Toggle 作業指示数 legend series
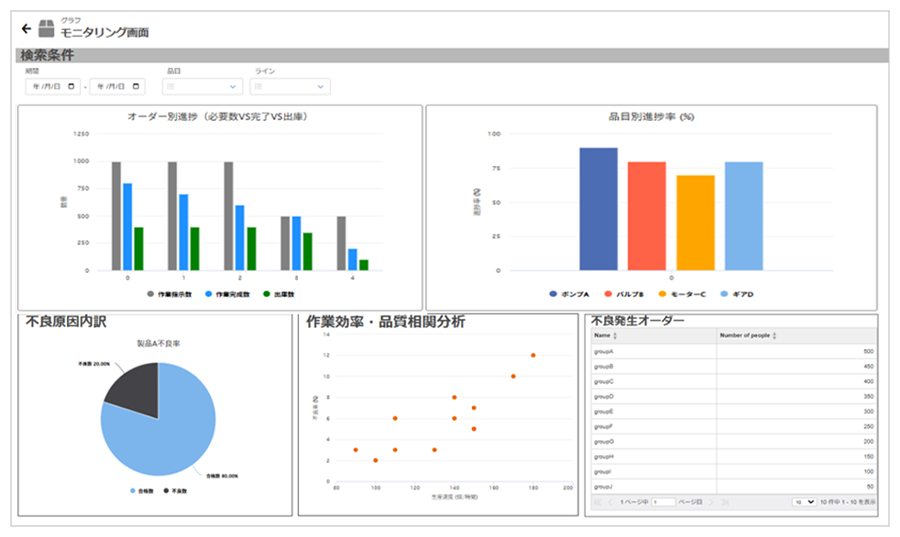Screen dimensions: 900x537 tap(172, 295)
